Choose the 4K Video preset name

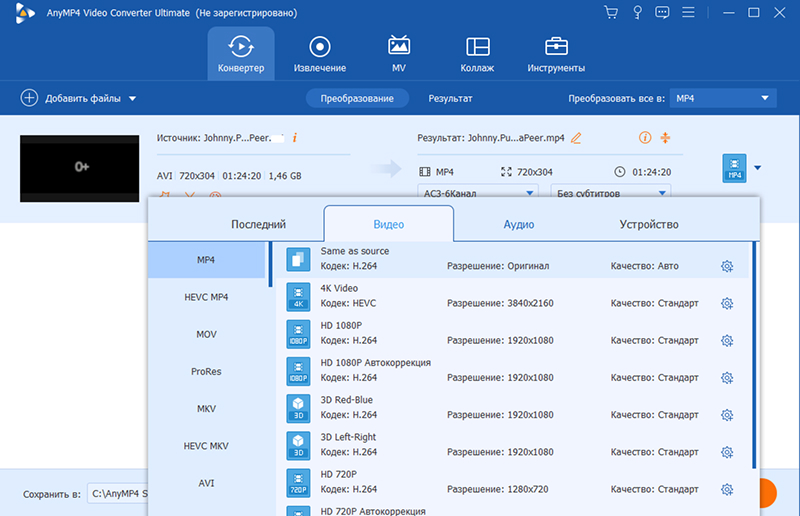coord(339,288)
